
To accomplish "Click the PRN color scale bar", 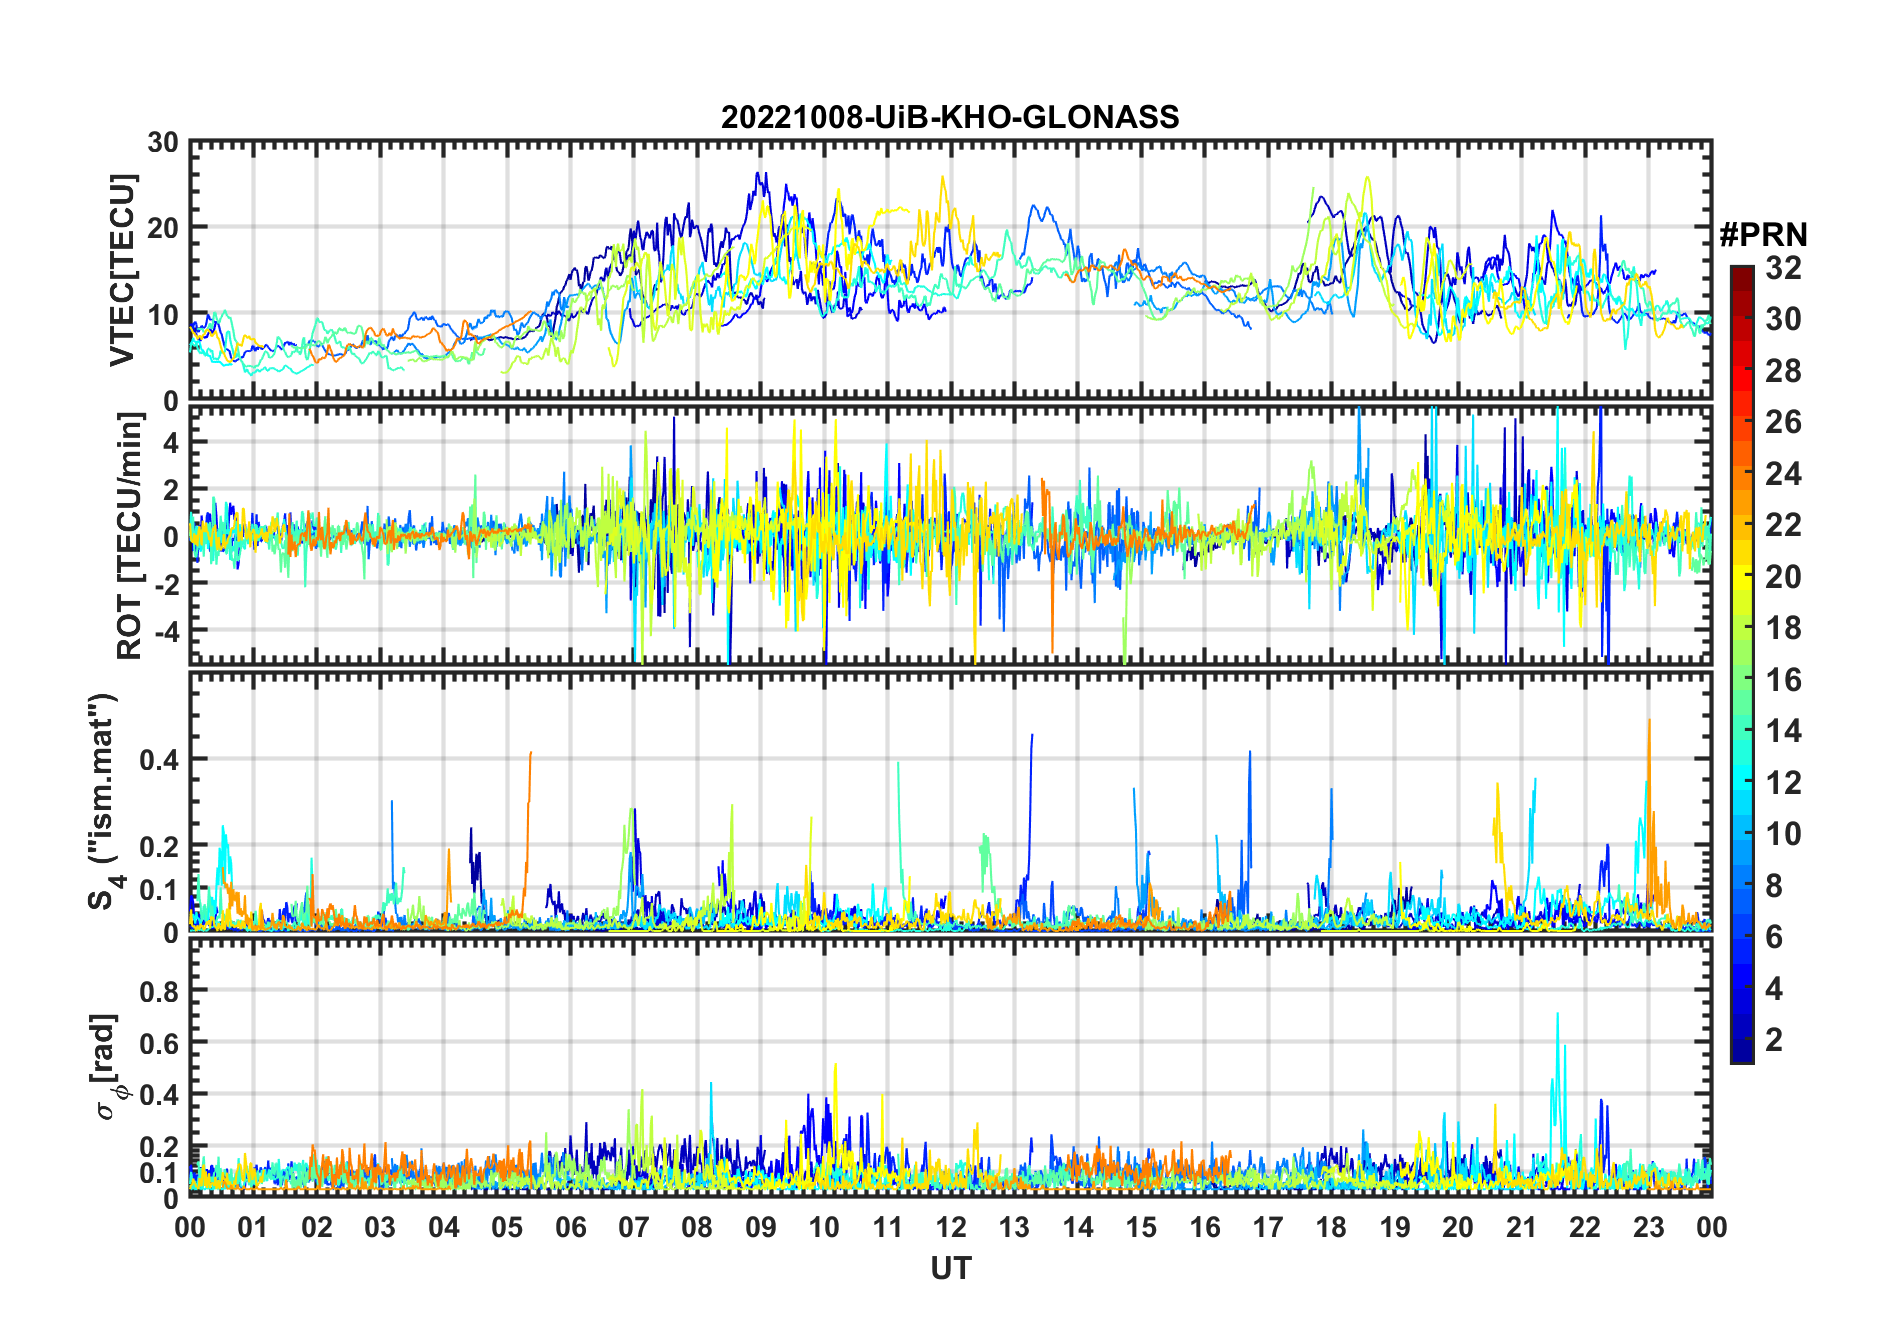I will tap(1742, 664).
